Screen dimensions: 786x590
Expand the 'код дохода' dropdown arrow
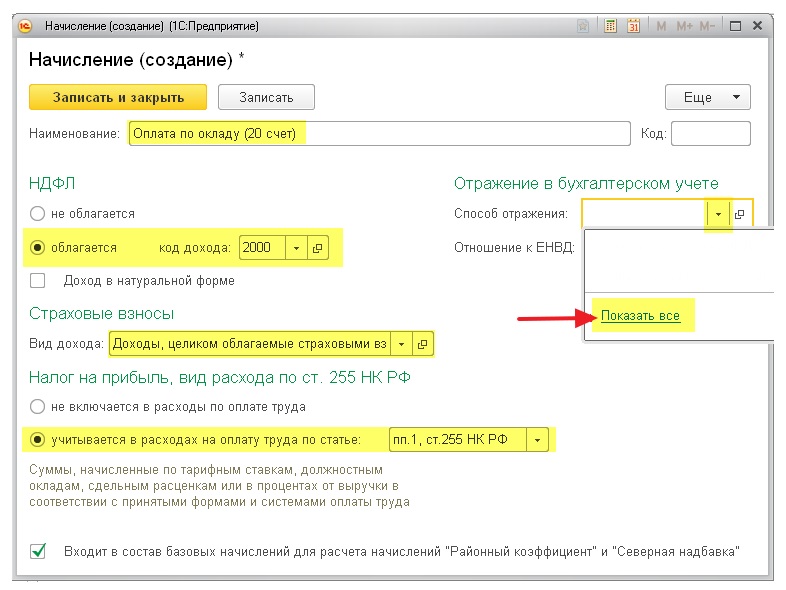pyautogui.click(x=296, y=248)
